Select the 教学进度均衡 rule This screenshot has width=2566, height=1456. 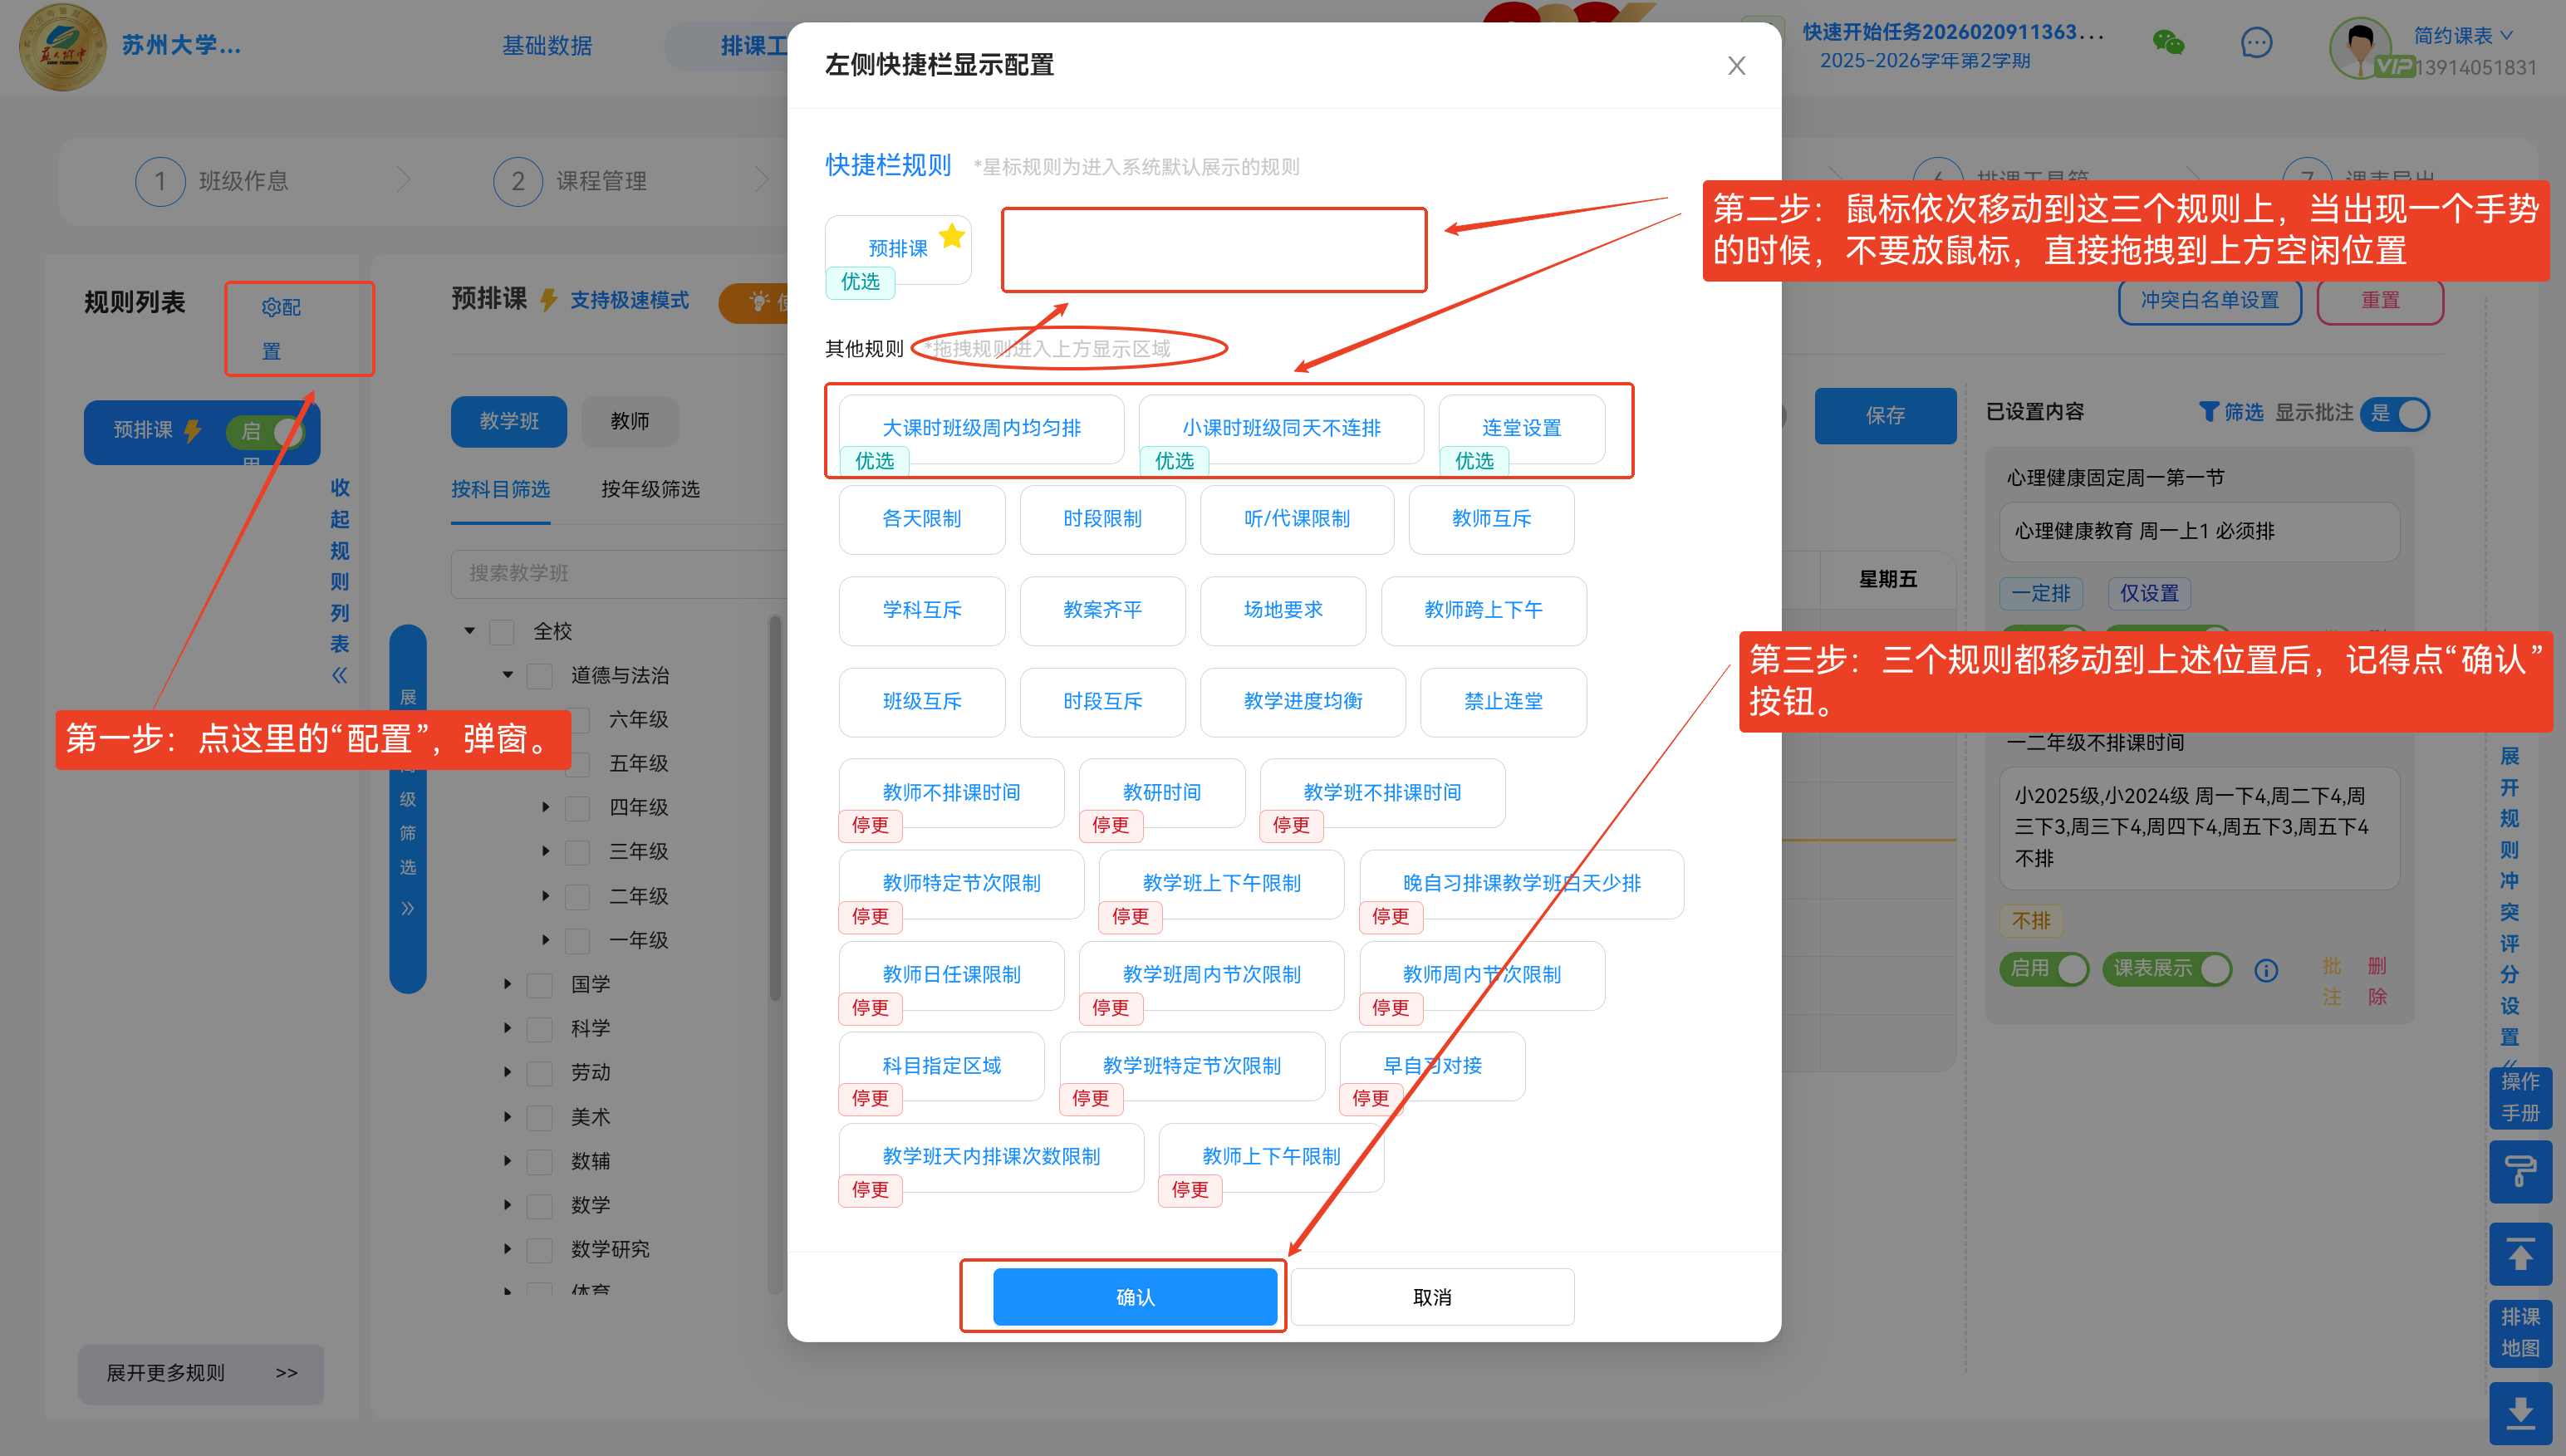click(1302, 702)
